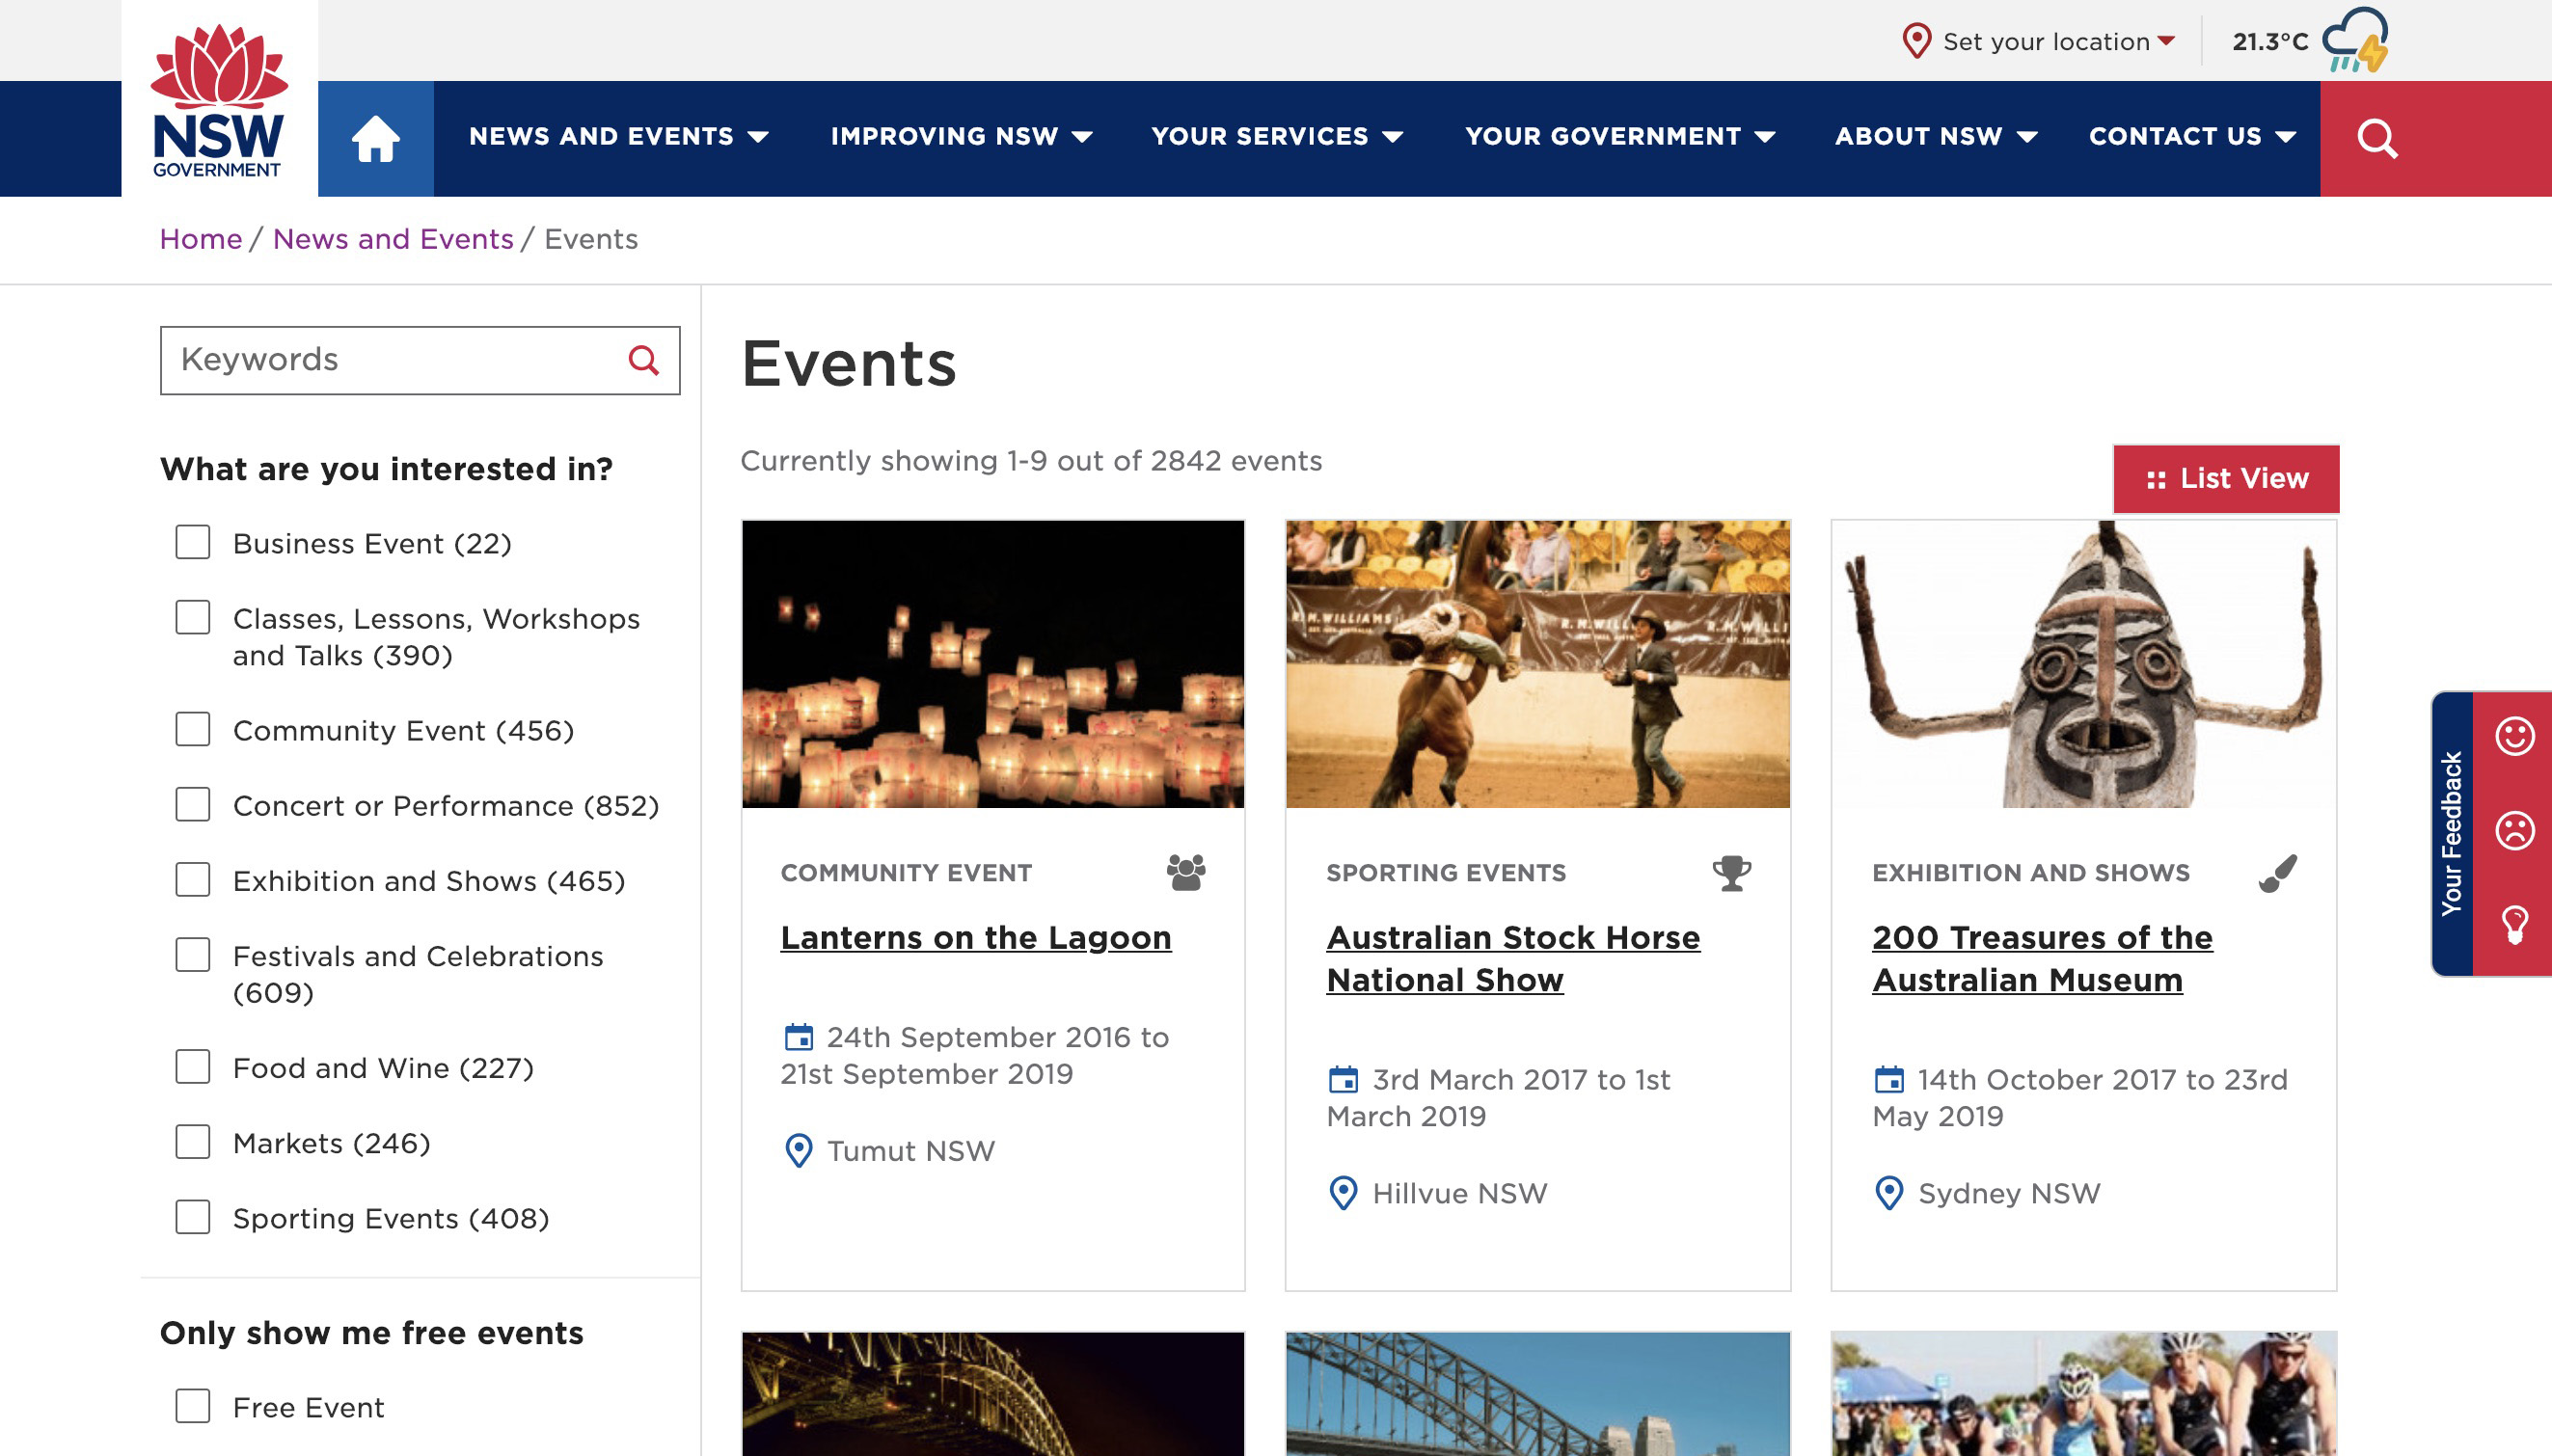Click the lightbulb idea feedback icon

point(2514,924)
